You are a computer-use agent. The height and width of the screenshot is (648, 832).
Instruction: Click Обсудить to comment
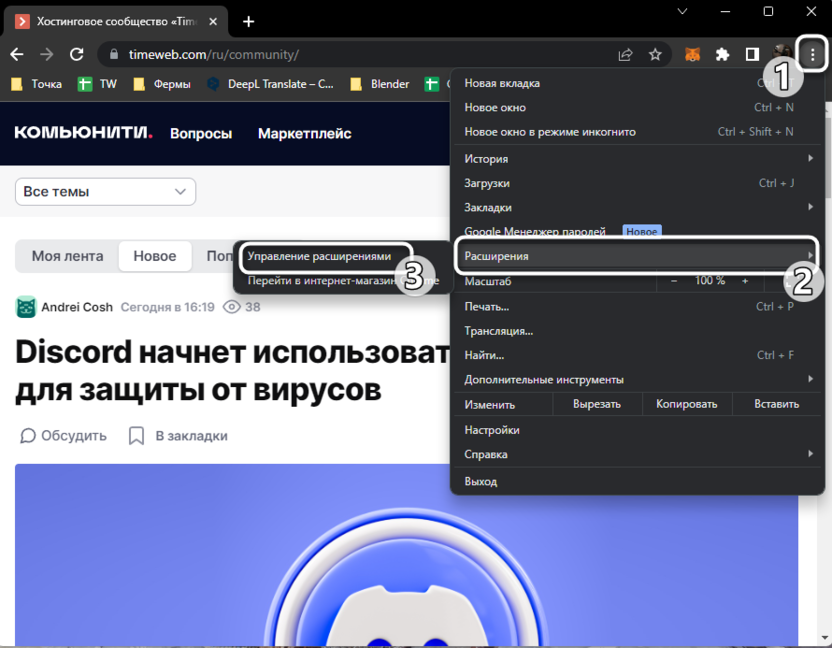63,436
